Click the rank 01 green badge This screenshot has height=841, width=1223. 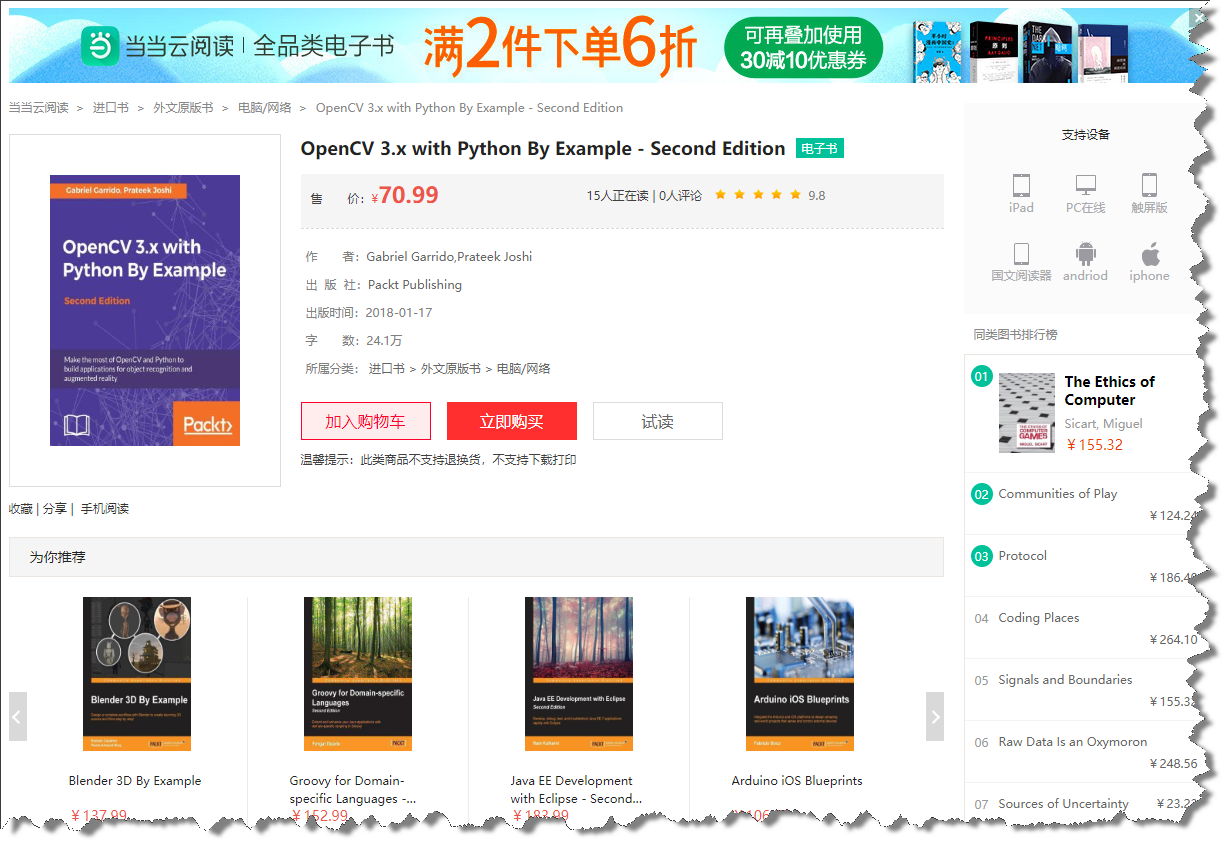[x=981, y=377]
